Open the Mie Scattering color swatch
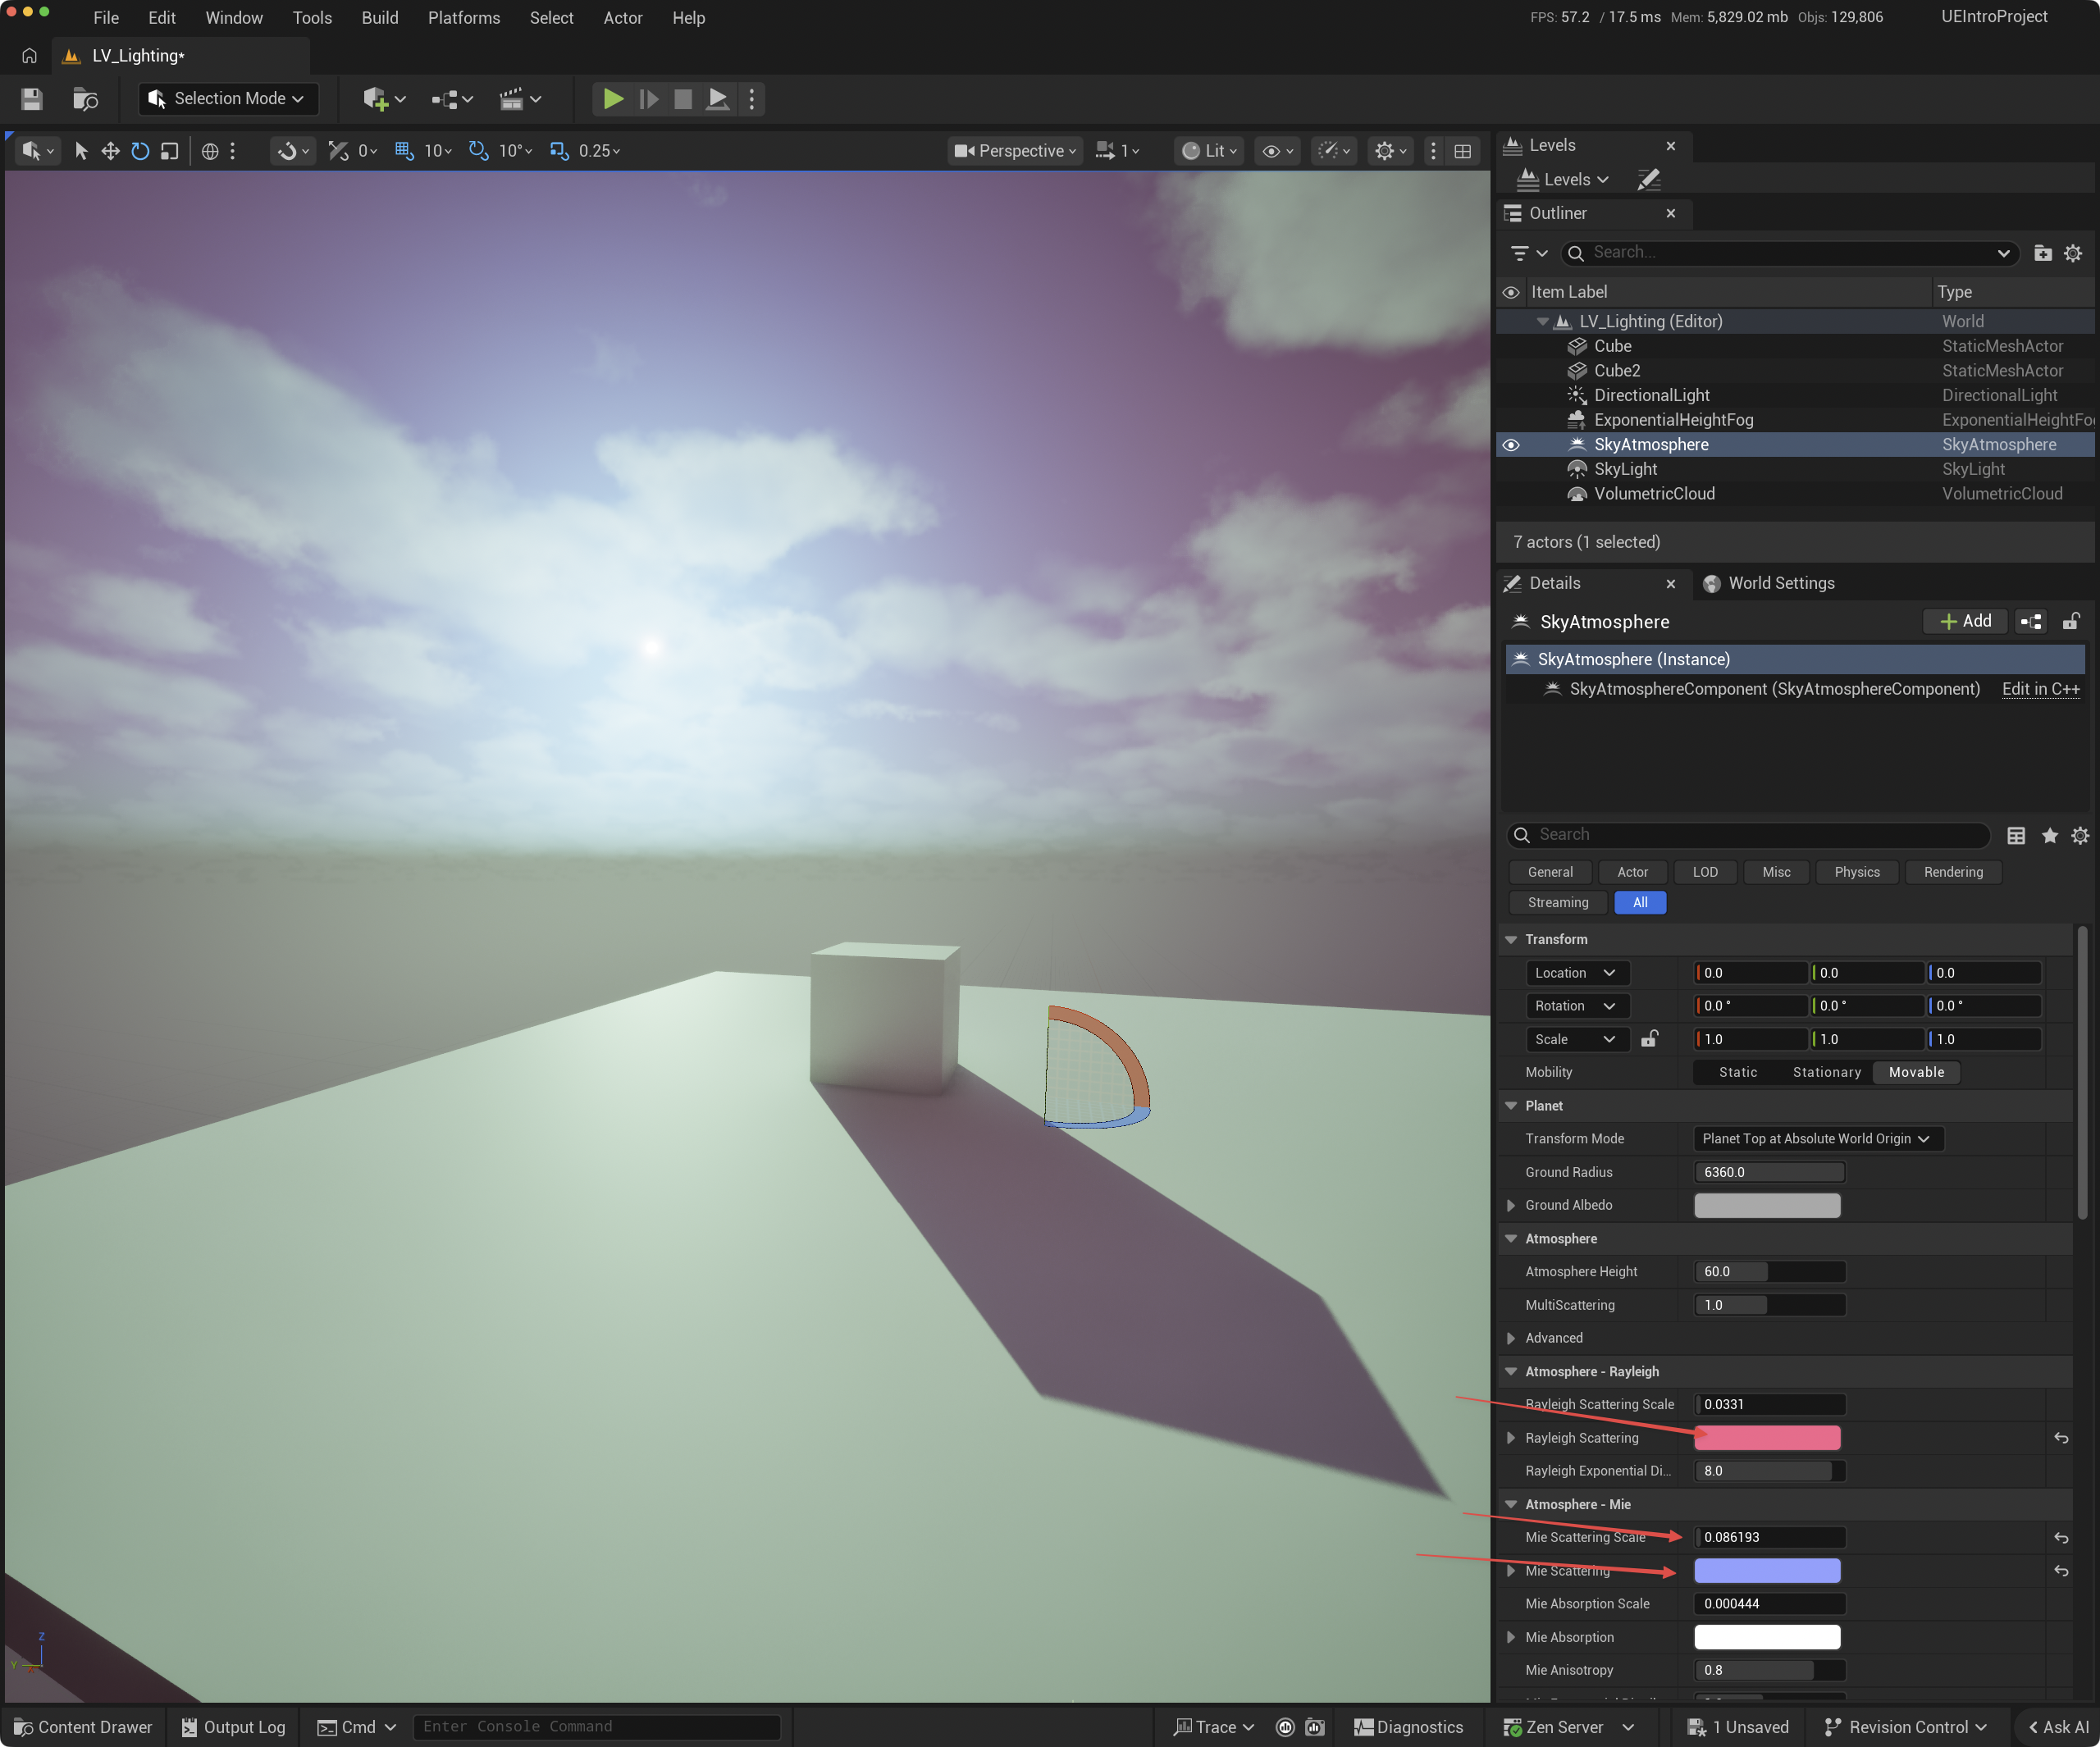Screen dimensions: 2100x1747 click(1767, 1571)
